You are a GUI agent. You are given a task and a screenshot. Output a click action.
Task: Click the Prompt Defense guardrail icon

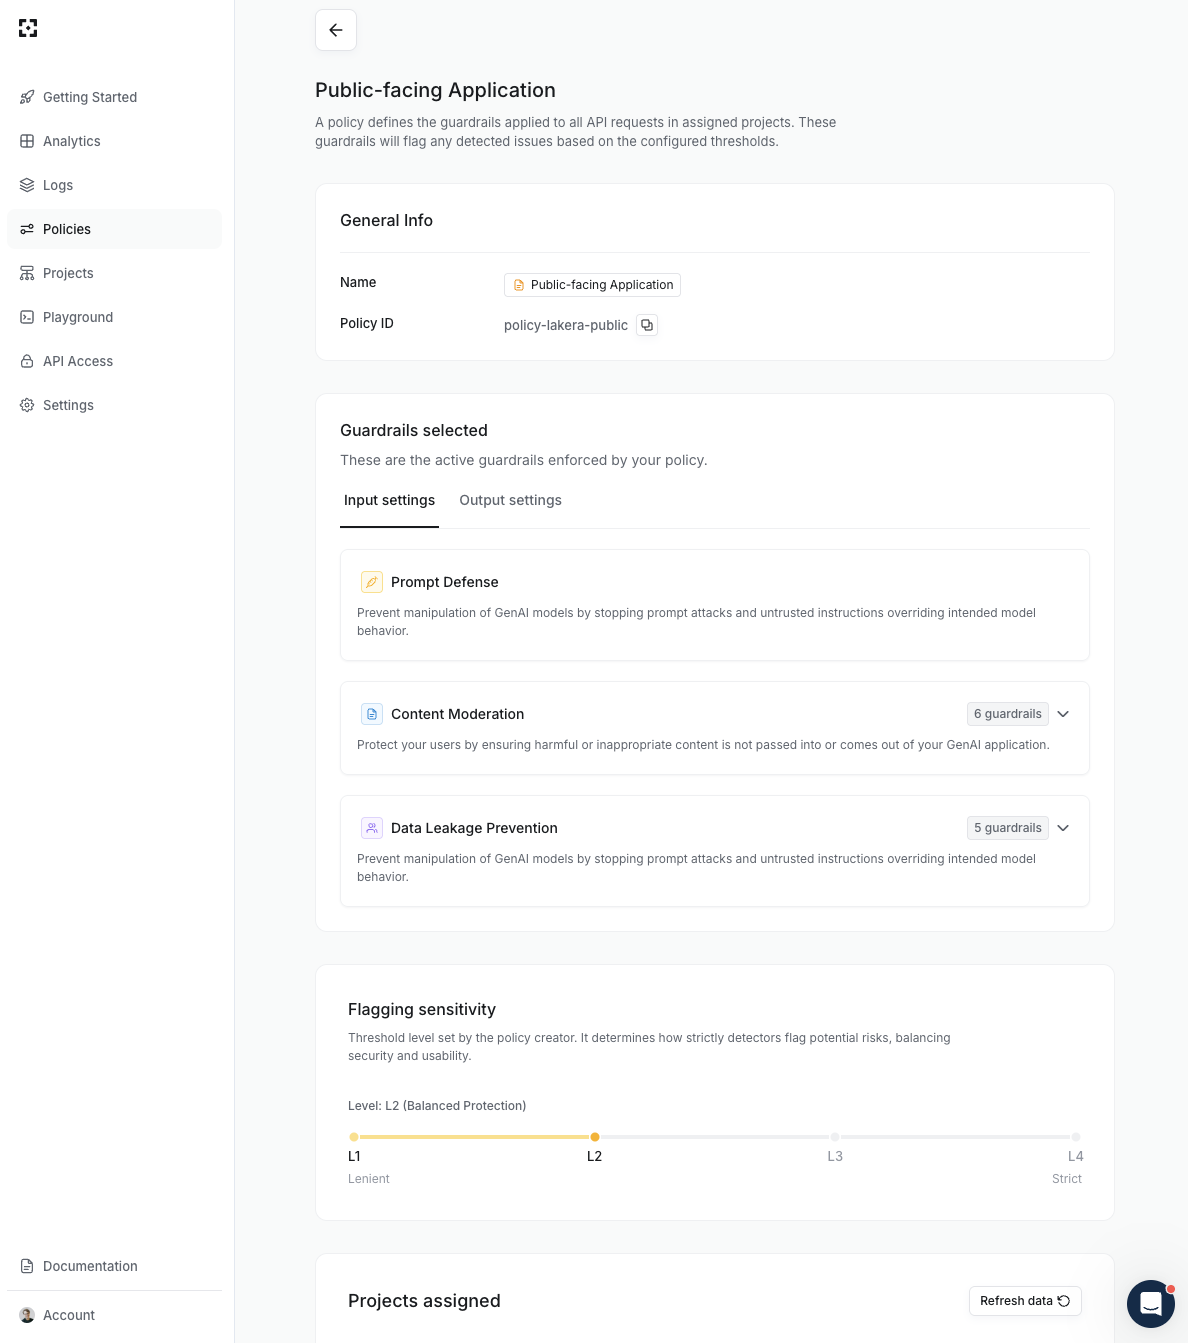(371, 582)
